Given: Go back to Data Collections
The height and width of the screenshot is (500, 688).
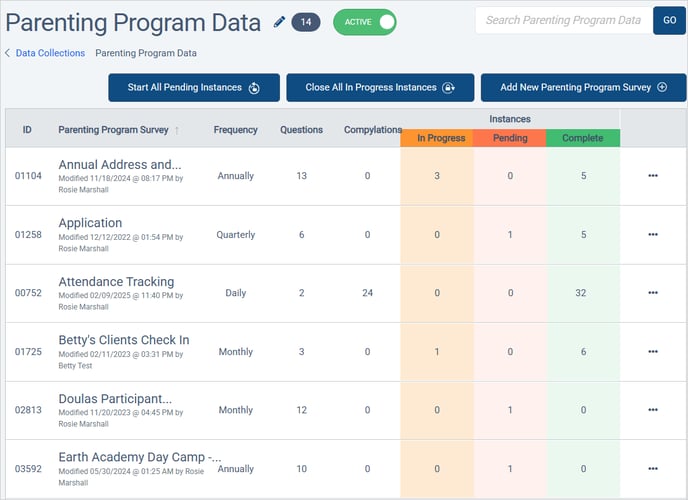Looking at the screenshot, I should click(x=47, y=53).
